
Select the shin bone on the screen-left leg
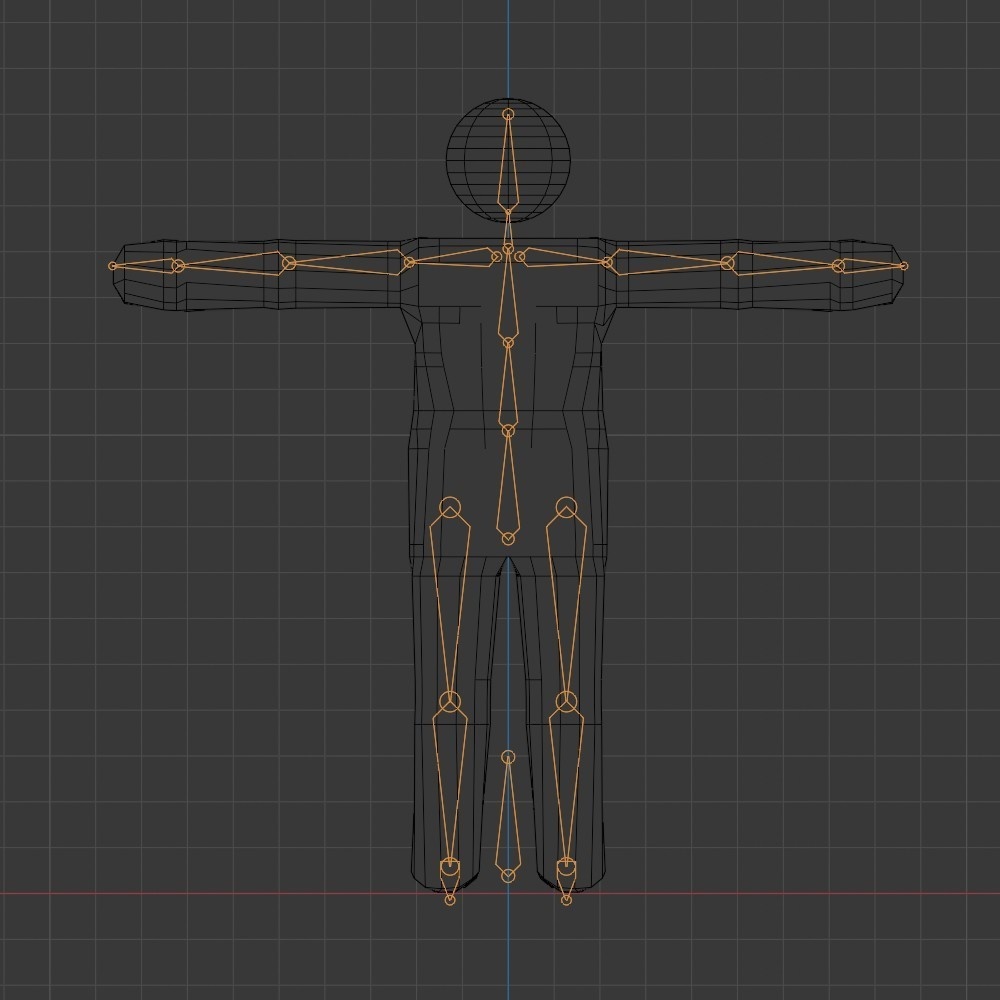[450, 784]
